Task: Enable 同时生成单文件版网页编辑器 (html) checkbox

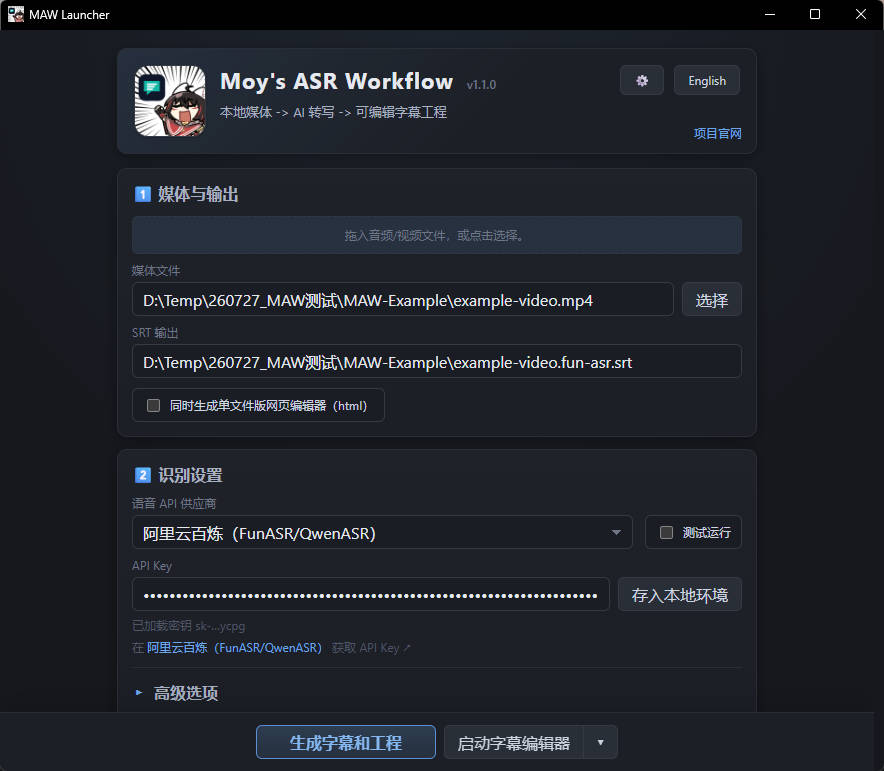Action: tap(153, 405)
